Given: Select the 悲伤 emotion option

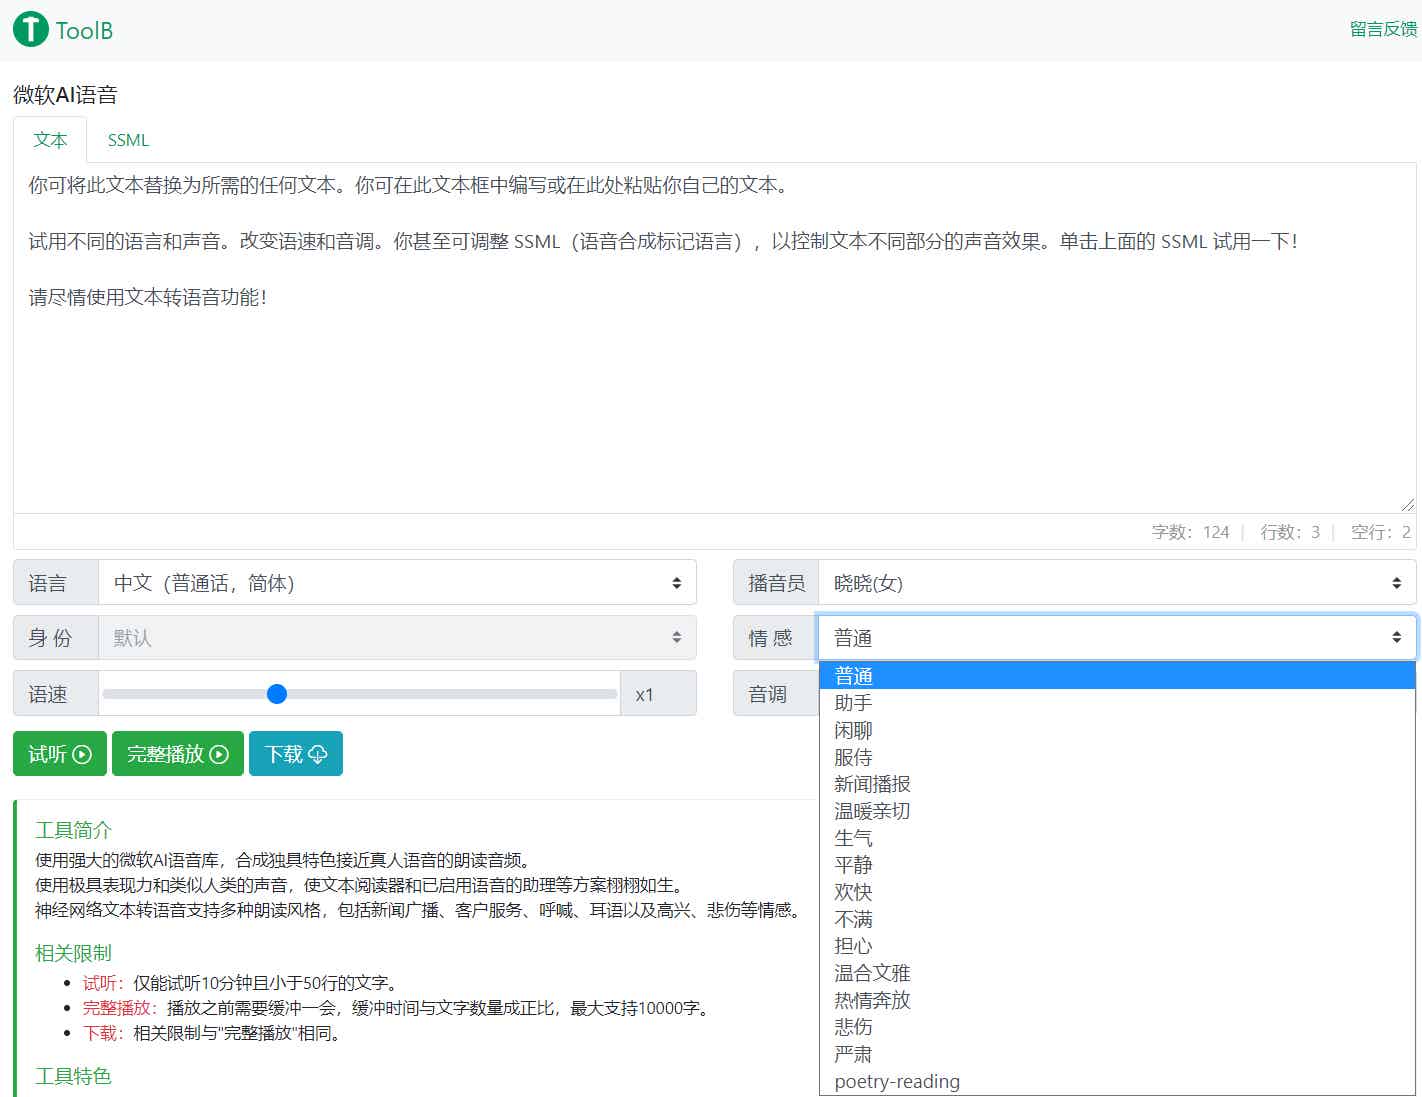Looking at the screenshot, I should [853, 1027].
